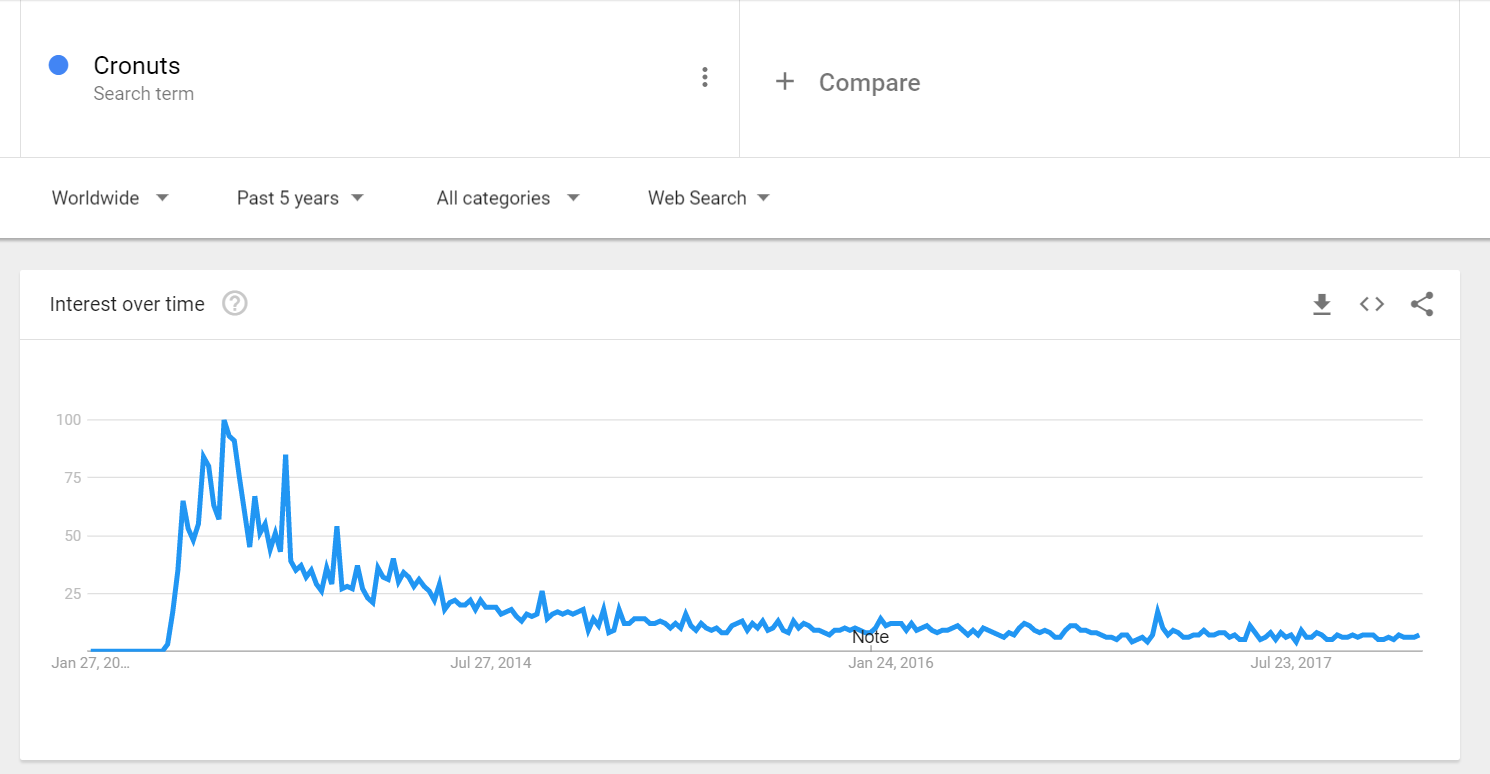This screenshot has height=774, width=1490.
Task: Click the blue Cronuts color dot
Action: point(58,65)
